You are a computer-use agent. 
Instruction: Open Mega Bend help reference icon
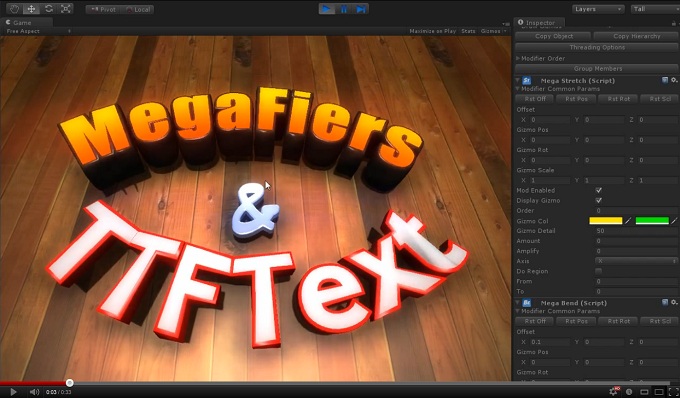point(665,302)
